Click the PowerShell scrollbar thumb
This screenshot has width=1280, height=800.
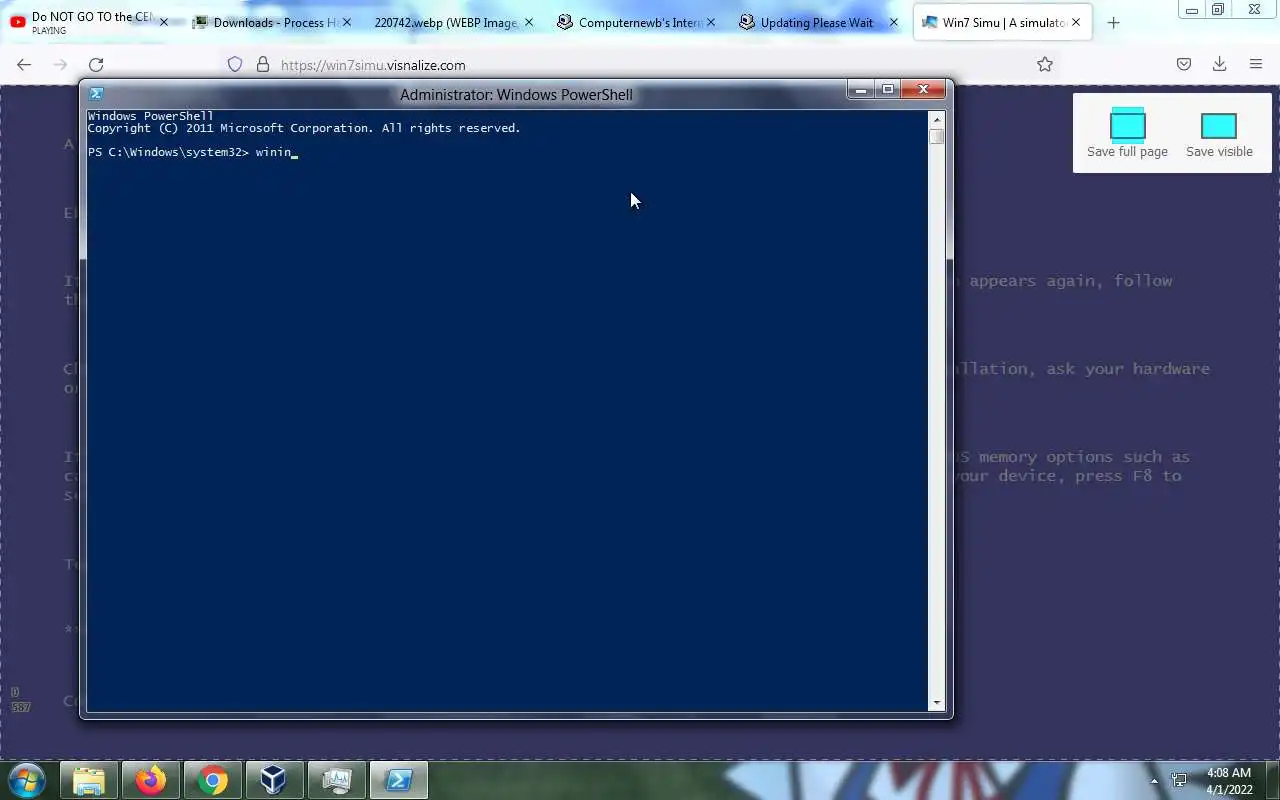936,136
